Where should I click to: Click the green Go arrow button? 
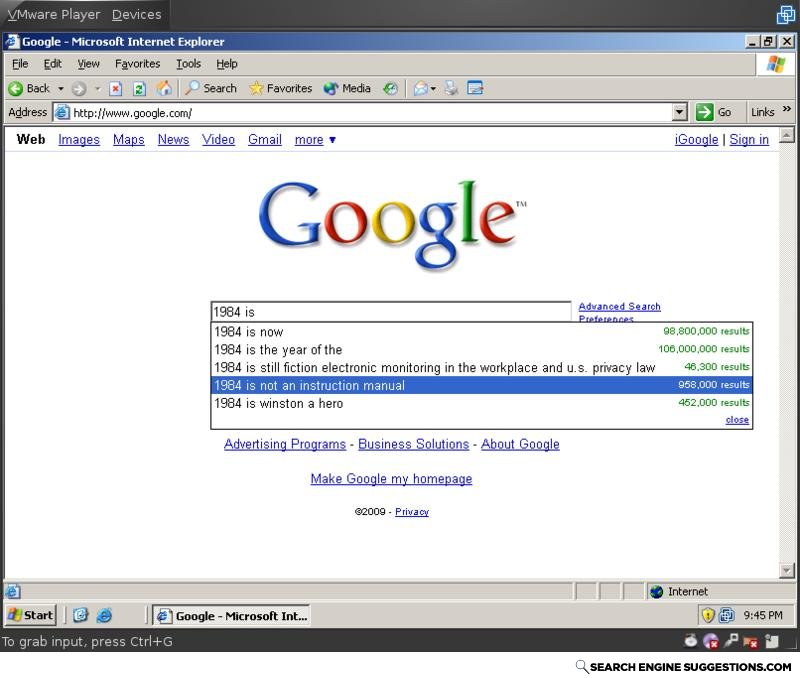(704, 112)
